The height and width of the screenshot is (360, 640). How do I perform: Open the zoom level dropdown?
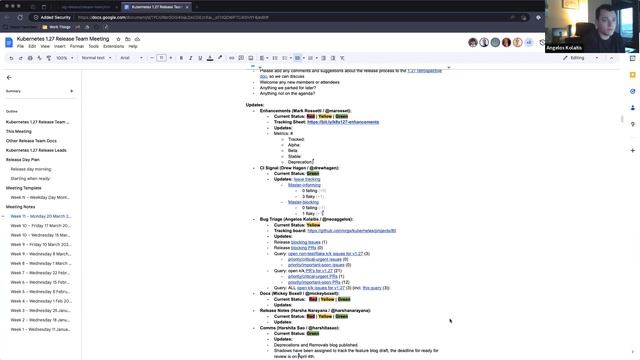coord(65,58)
